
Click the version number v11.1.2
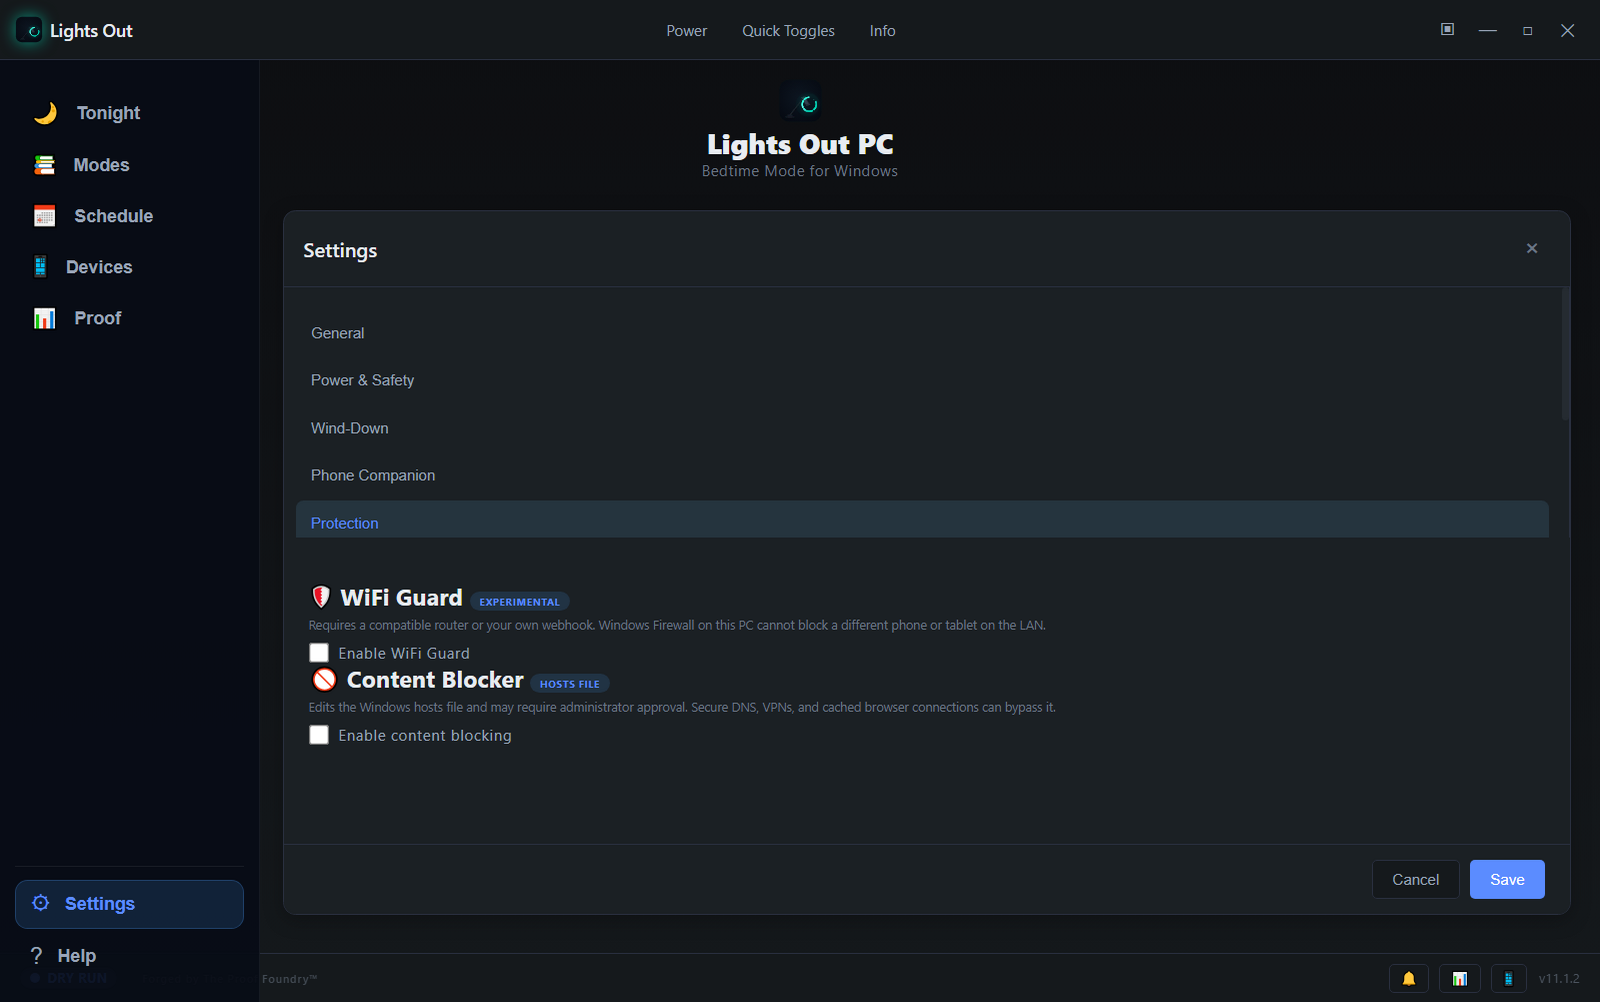pos(1559,979)
